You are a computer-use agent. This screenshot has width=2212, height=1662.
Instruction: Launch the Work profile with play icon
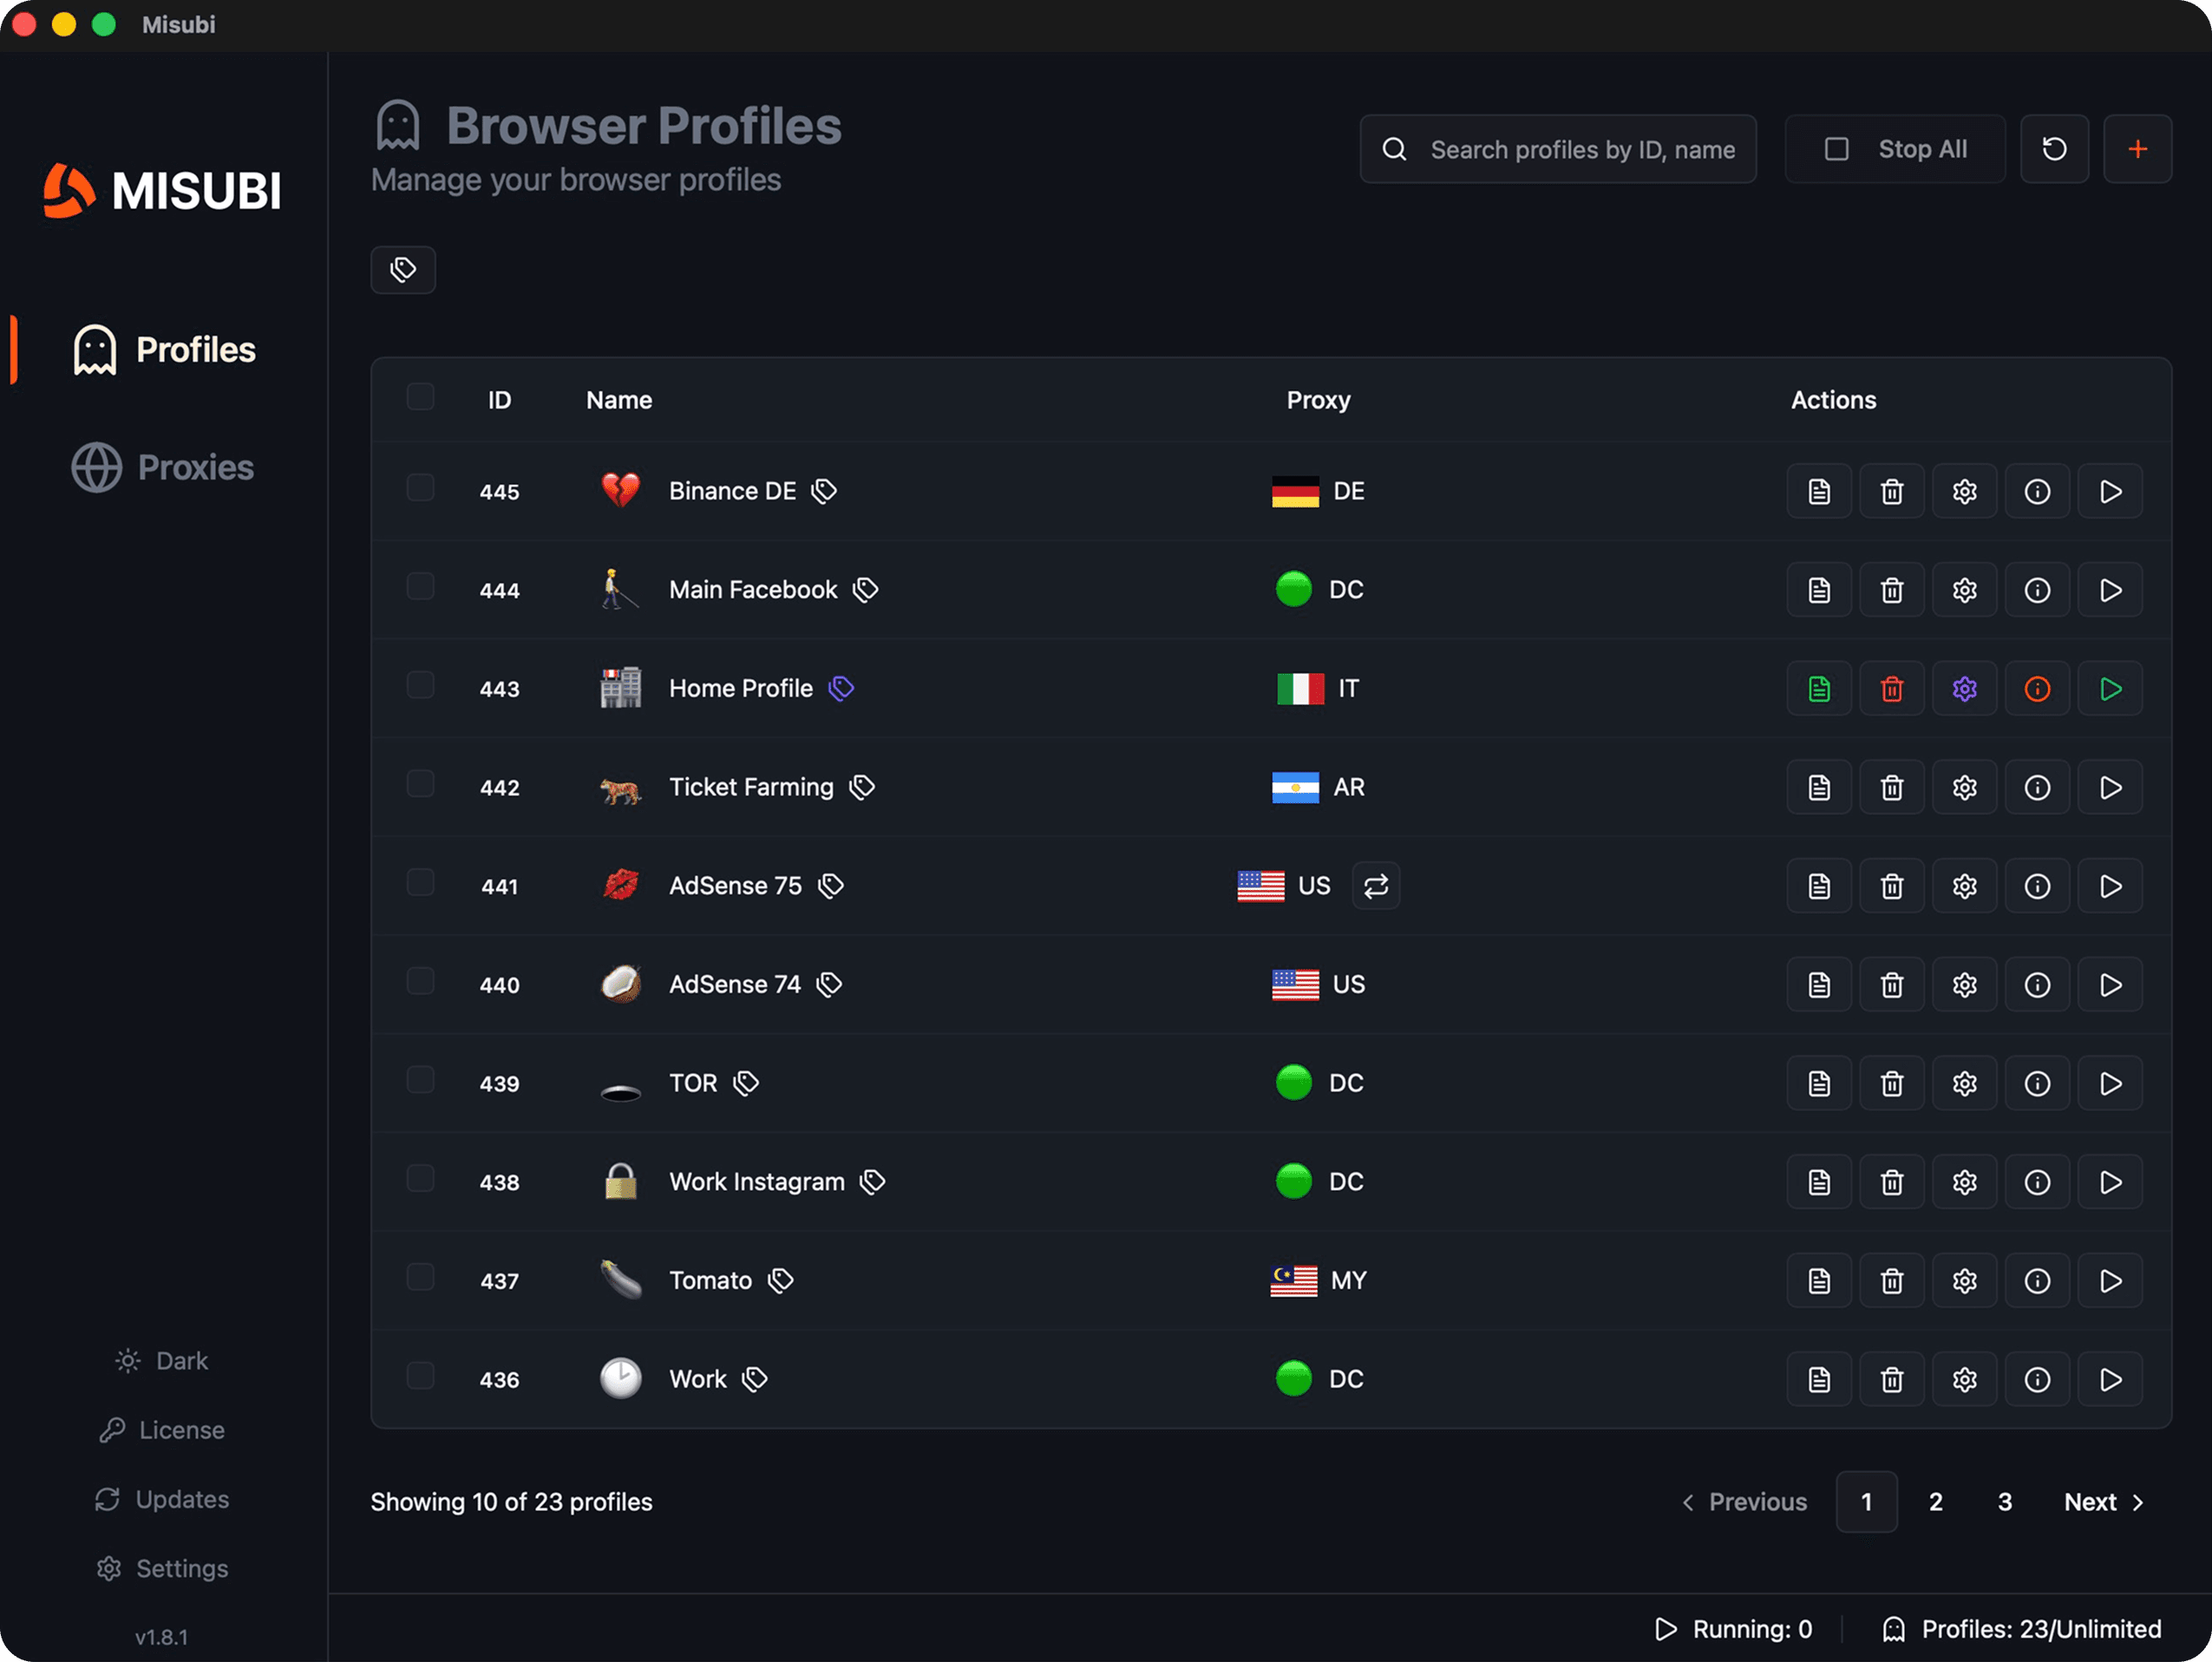point(2110,1380)
